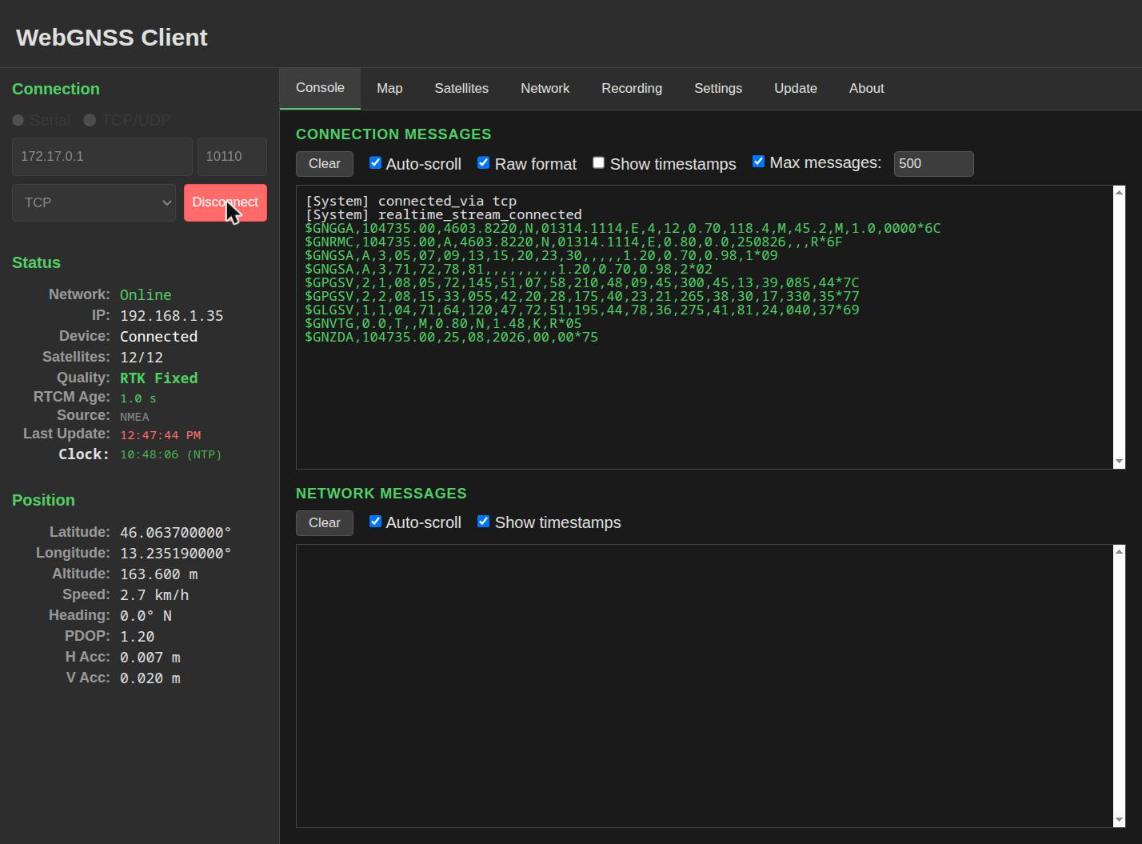The image size is (1142, 844).
Task: Open the Satellites tab
Action: 462,89
